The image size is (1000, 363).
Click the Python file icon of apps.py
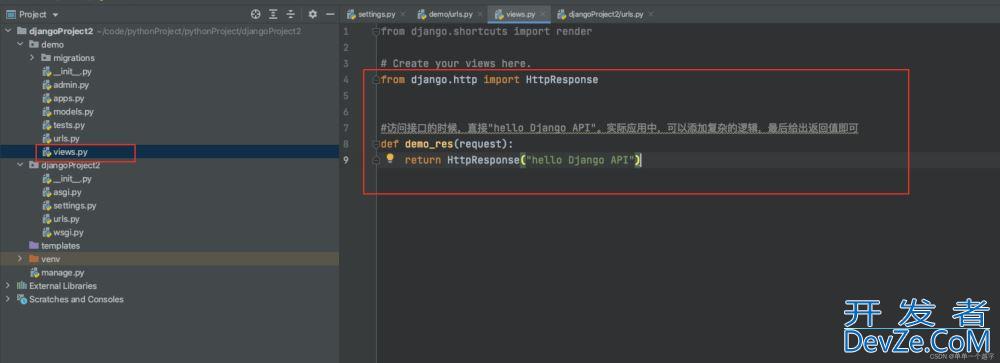pos(47,98)
